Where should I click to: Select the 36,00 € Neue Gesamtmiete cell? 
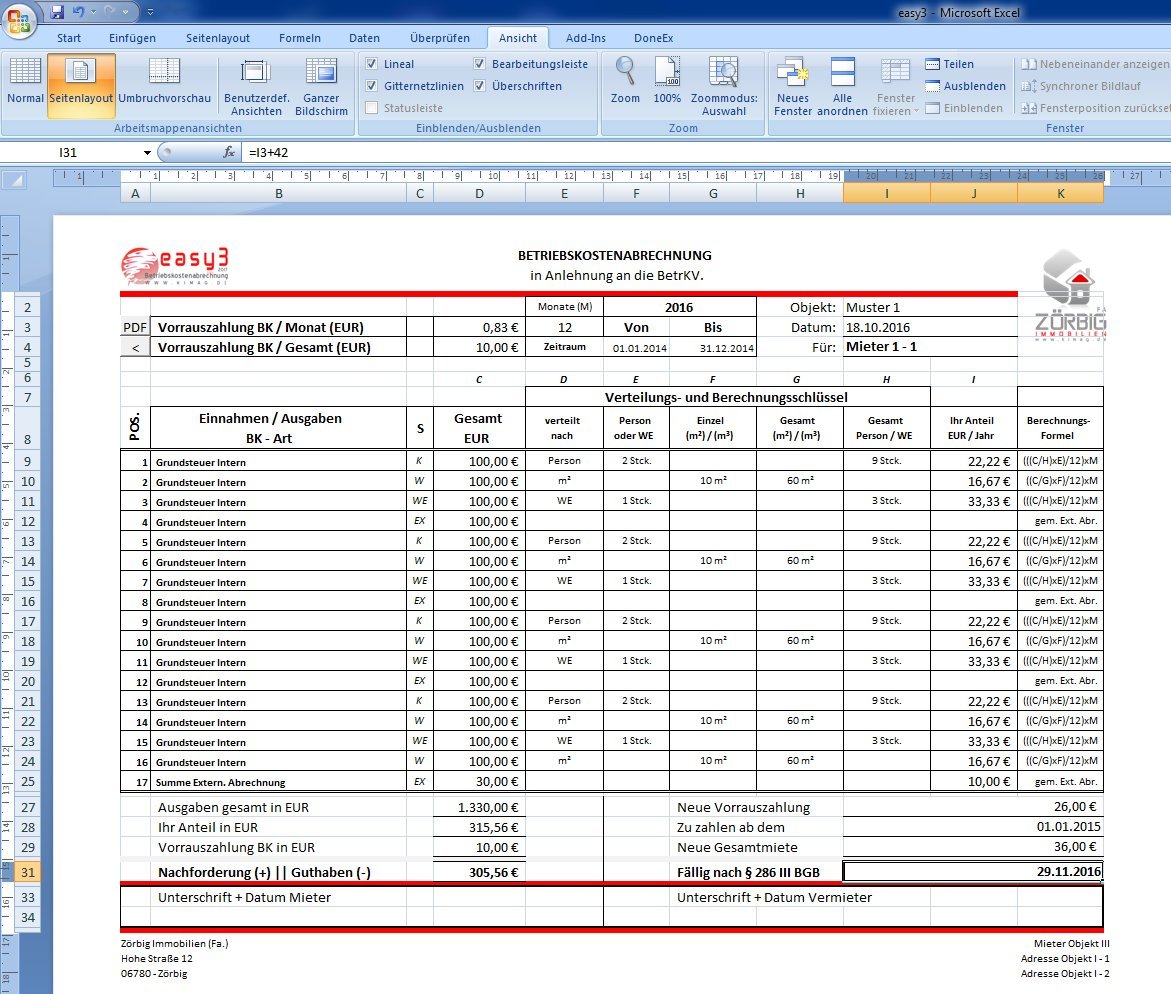(x=972, y=847)
